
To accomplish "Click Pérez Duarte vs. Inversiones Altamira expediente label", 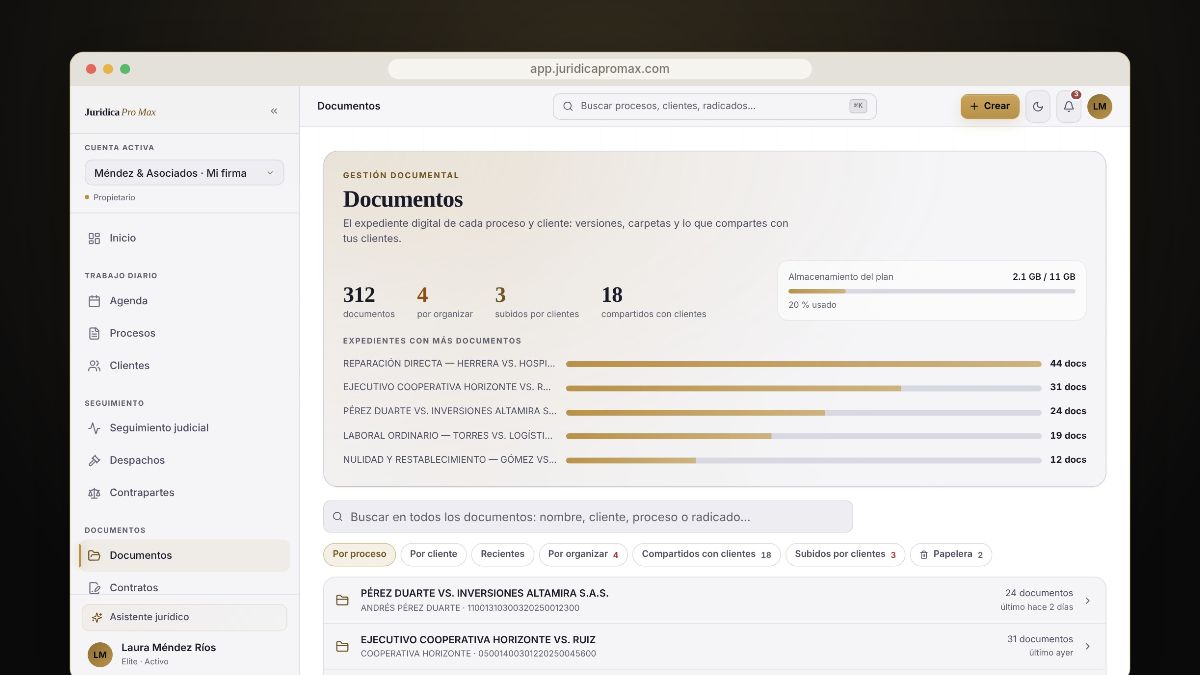I will (450, 411).
